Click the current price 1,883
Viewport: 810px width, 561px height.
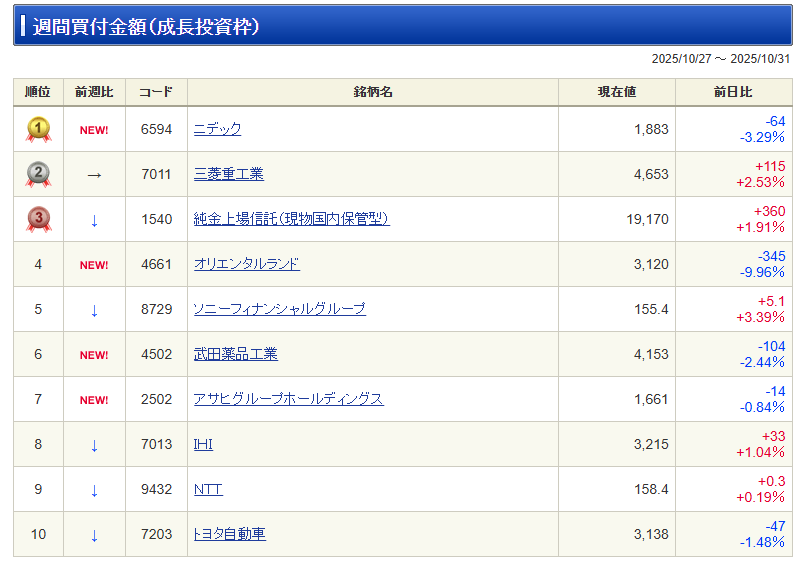pyautogui.click(x=651, y=129)
